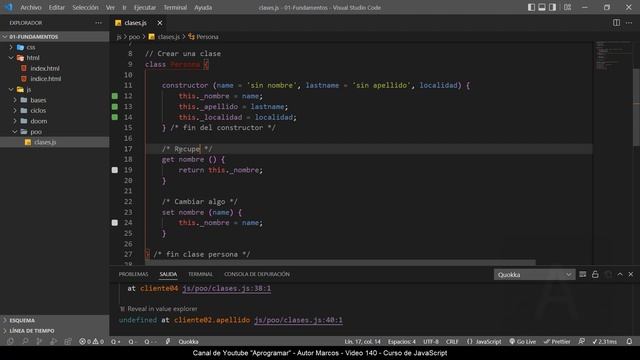The height and width of the screenshot is (360, 640).
Task: Open errors and warnings status item
Action: point(91,342)
